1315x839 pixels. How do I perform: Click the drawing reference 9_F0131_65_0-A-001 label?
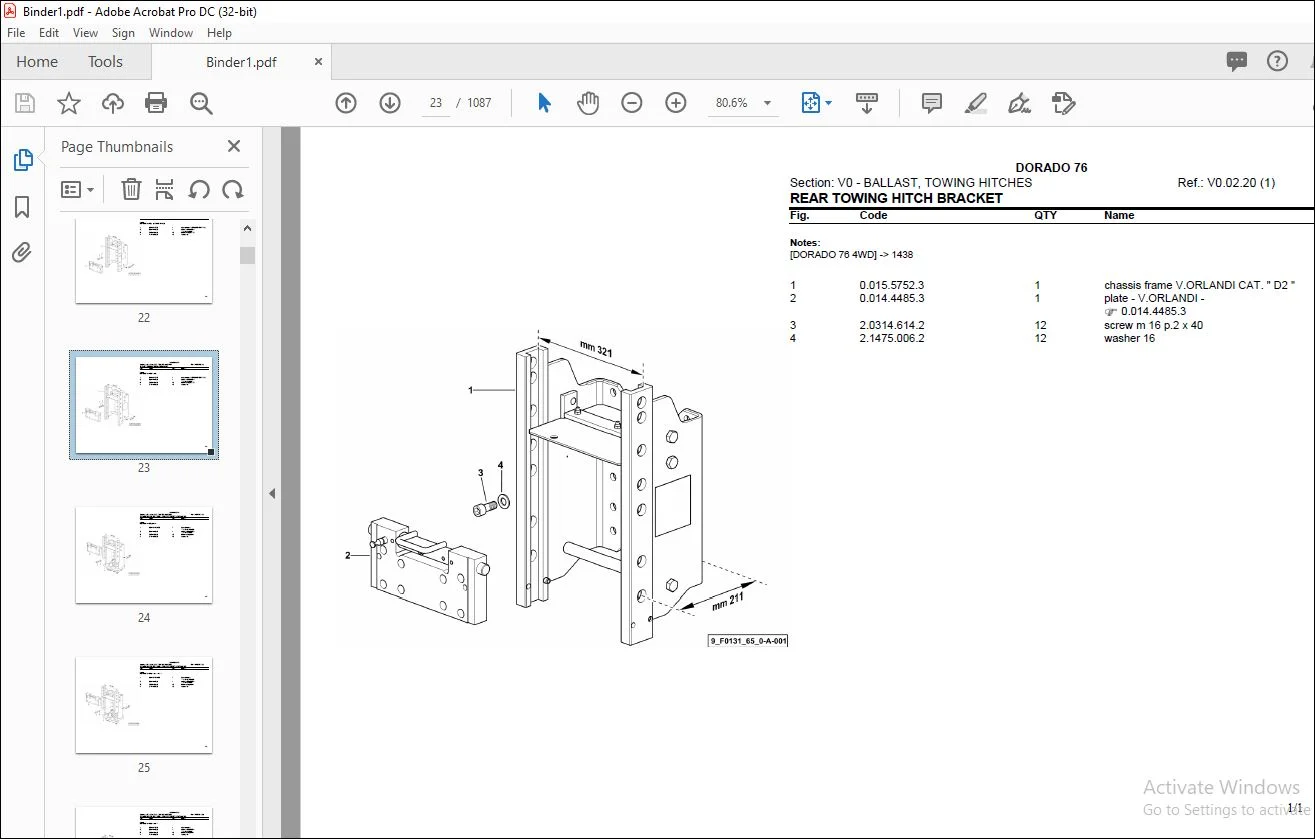pyautogui.click(x=748, y=640)
